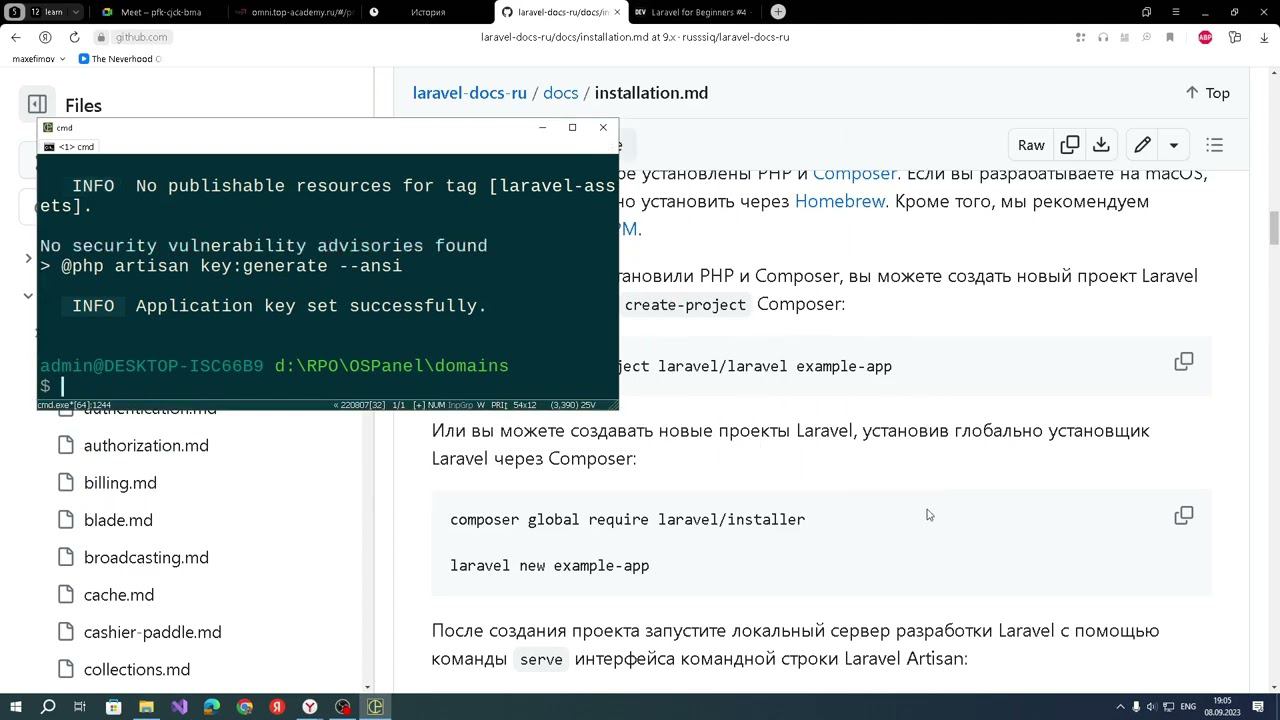The image size is (1280, 720).
Task: Close the laravel-docs-ru browser tab
Action: pos(616,12)
